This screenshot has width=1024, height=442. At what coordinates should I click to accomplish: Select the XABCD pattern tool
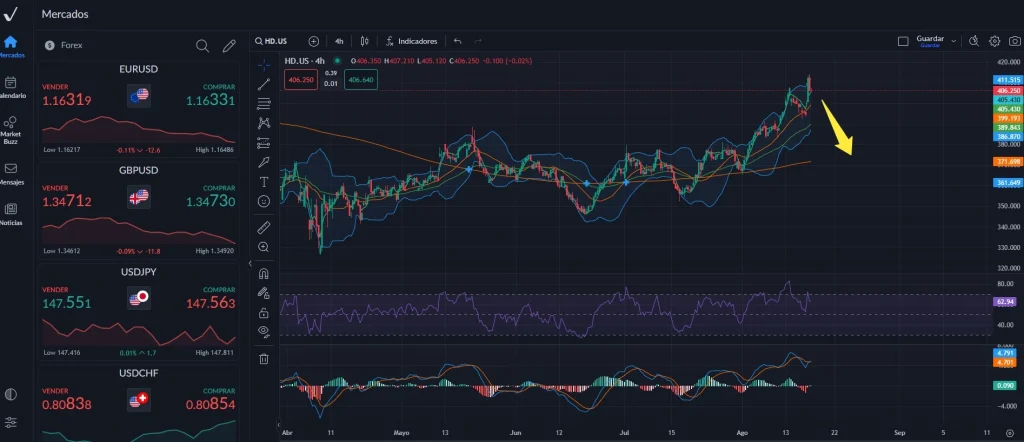click(x=264, y=122)
